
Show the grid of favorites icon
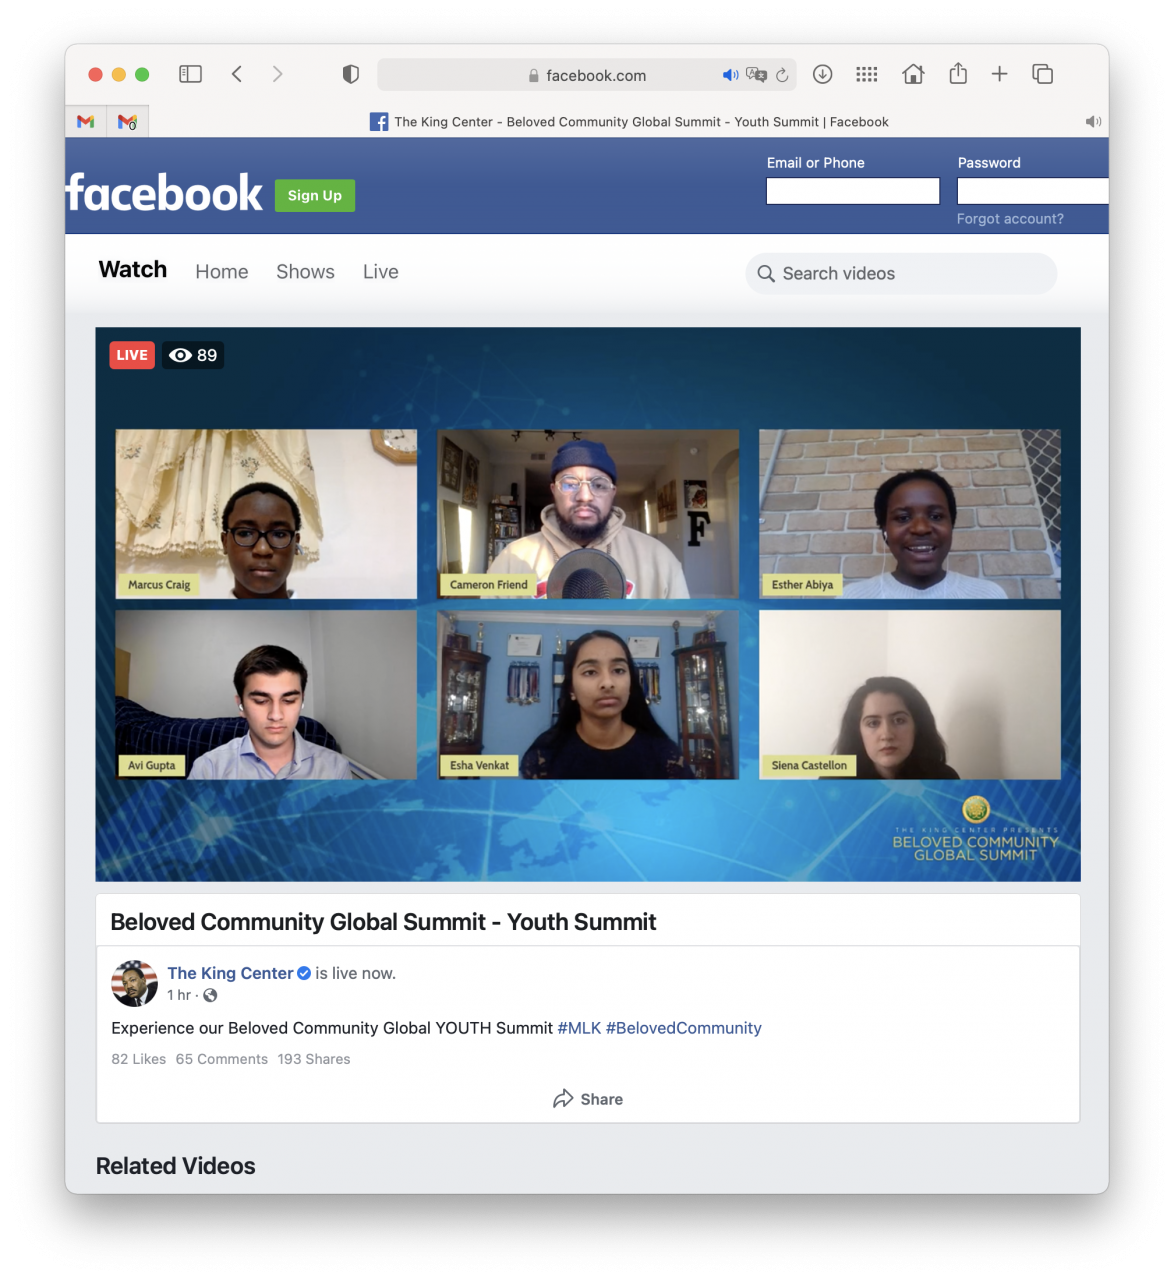(867, 74)
